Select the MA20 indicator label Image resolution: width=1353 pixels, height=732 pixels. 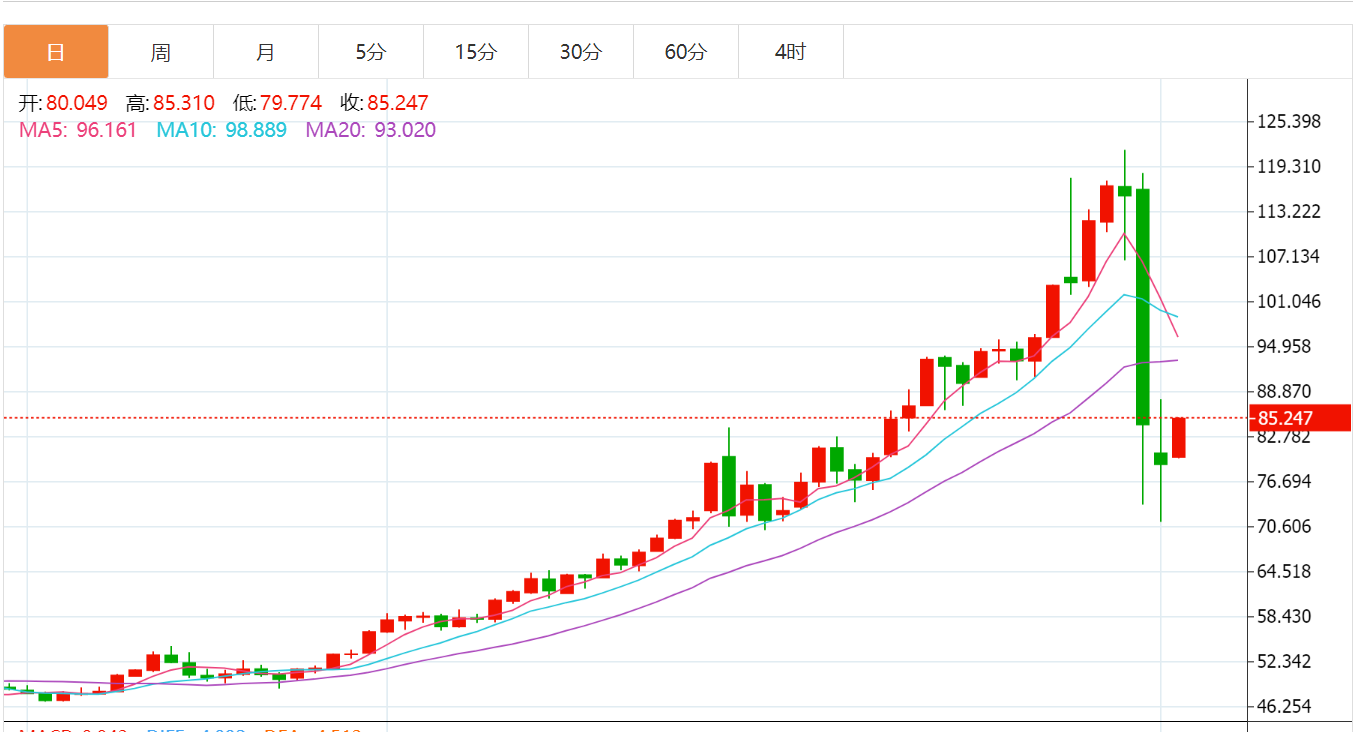click(370, 130)
